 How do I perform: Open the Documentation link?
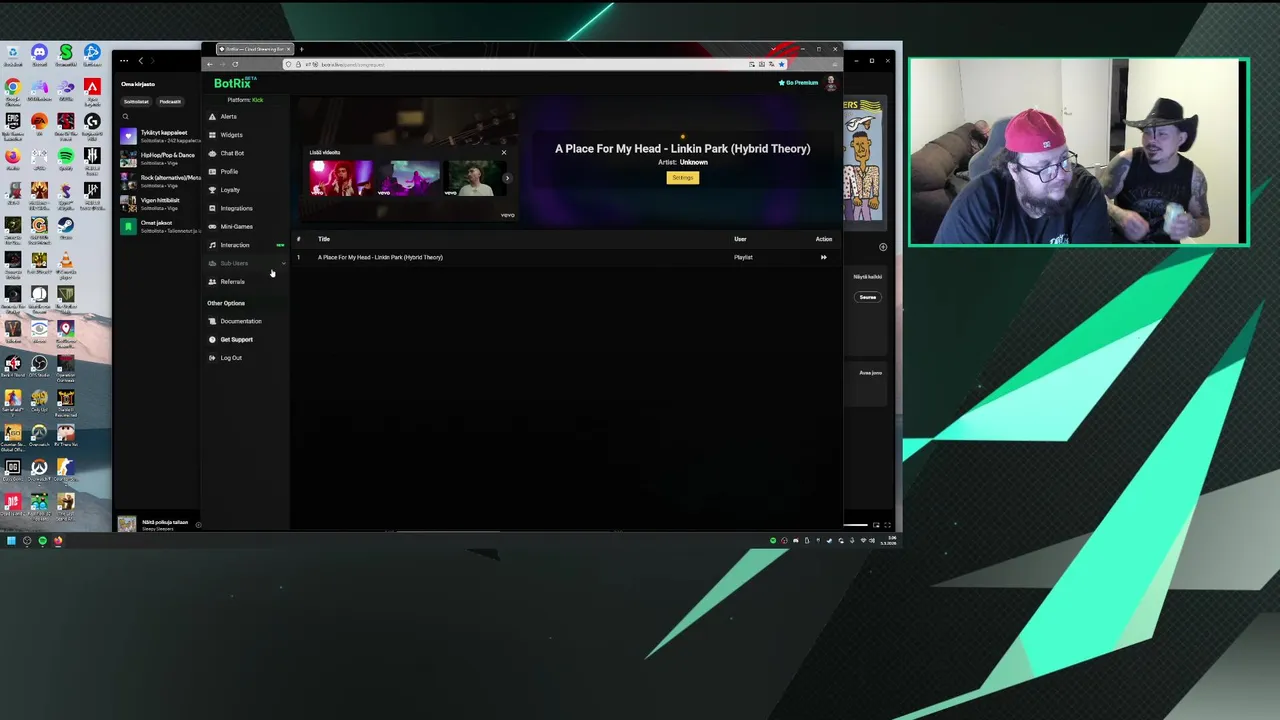[x=240, y=321]
